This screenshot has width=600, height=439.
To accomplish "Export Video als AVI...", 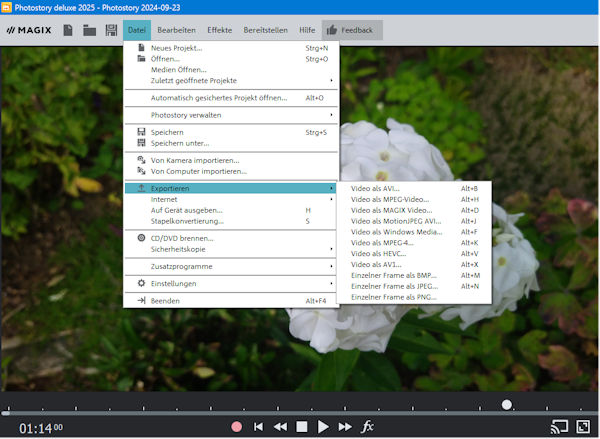I will (414, 189).
